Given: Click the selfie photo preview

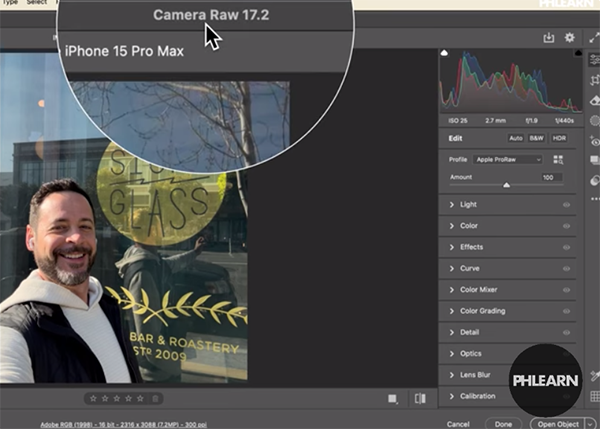Looking at the screenshot, I should point(124,232).
